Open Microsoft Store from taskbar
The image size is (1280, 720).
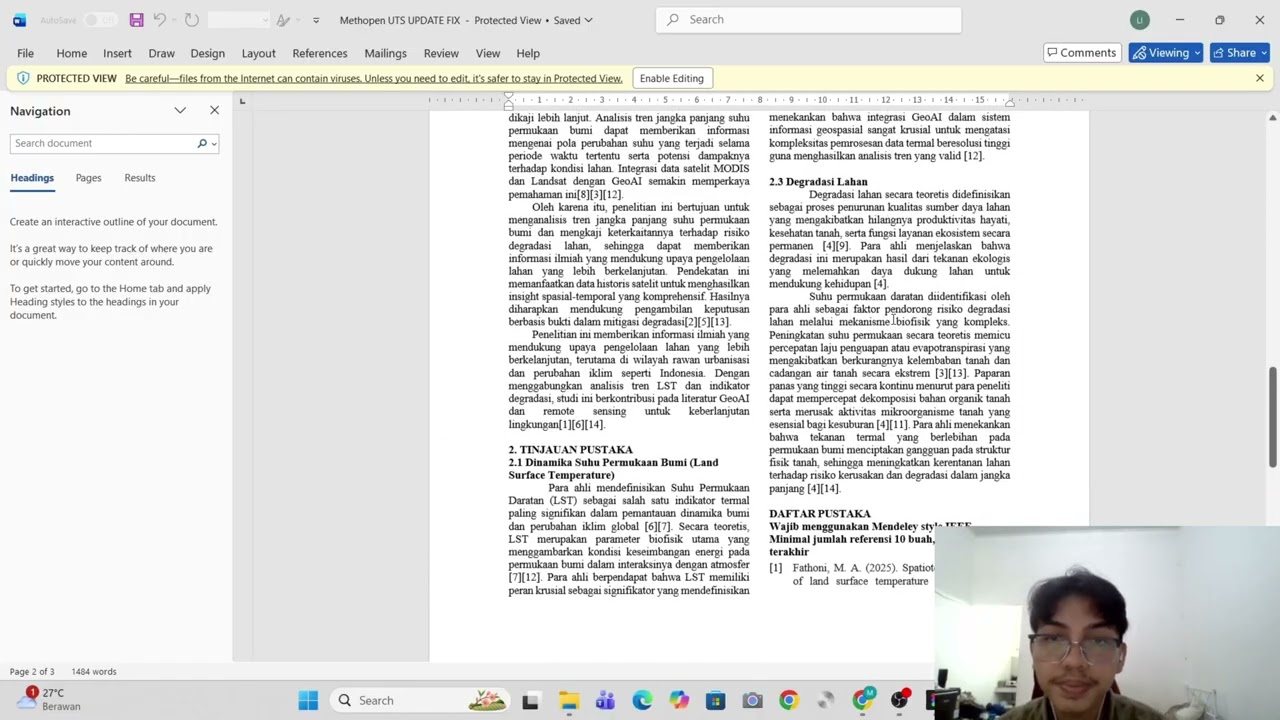715,701
